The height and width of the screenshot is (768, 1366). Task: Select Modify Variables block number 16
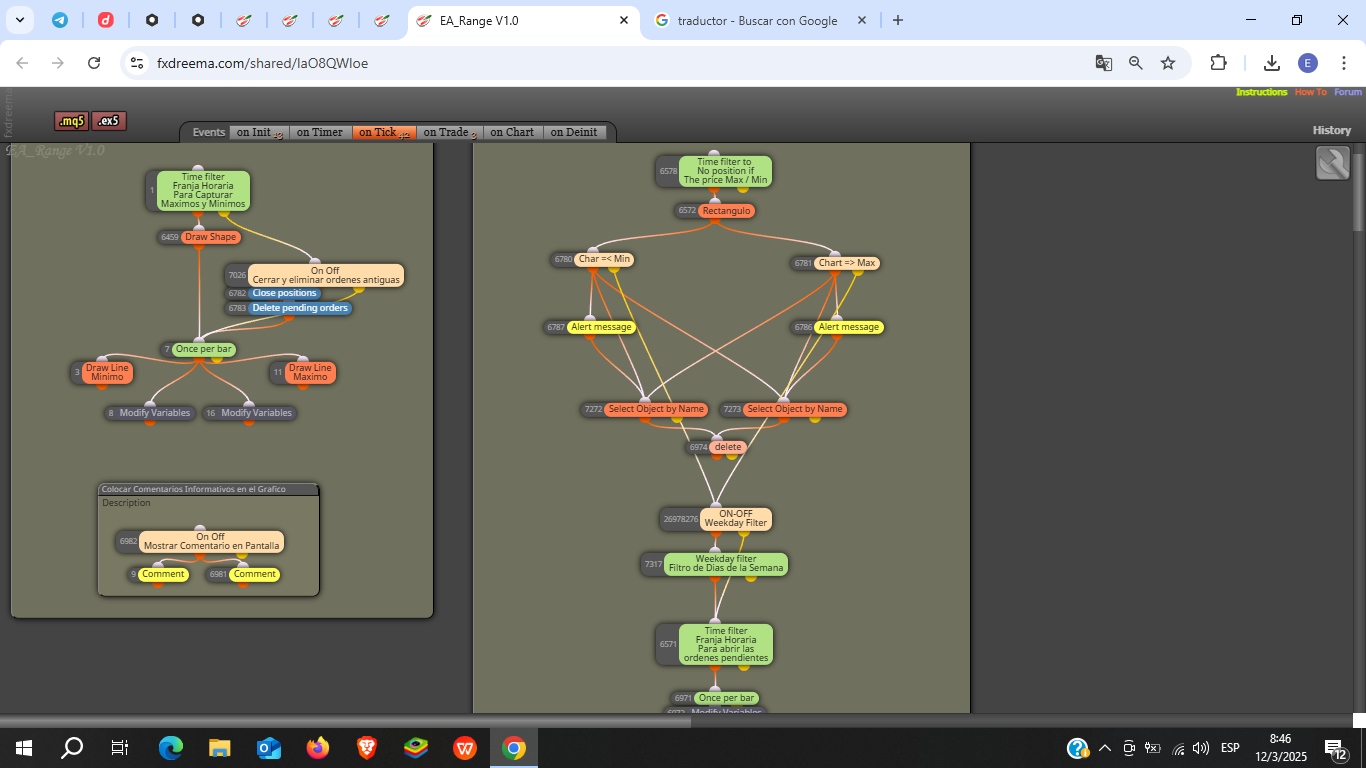click(x=256, y=413)
